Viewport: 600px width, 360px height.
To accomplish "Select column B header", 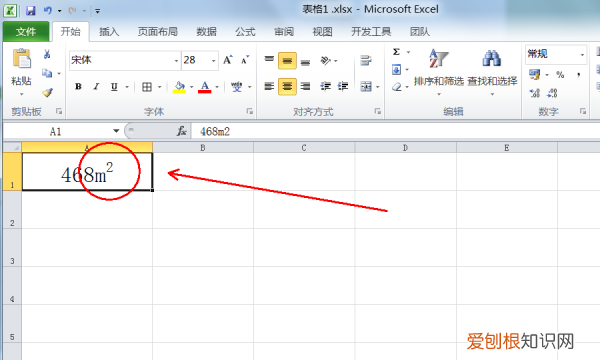I will coord(203,147).
